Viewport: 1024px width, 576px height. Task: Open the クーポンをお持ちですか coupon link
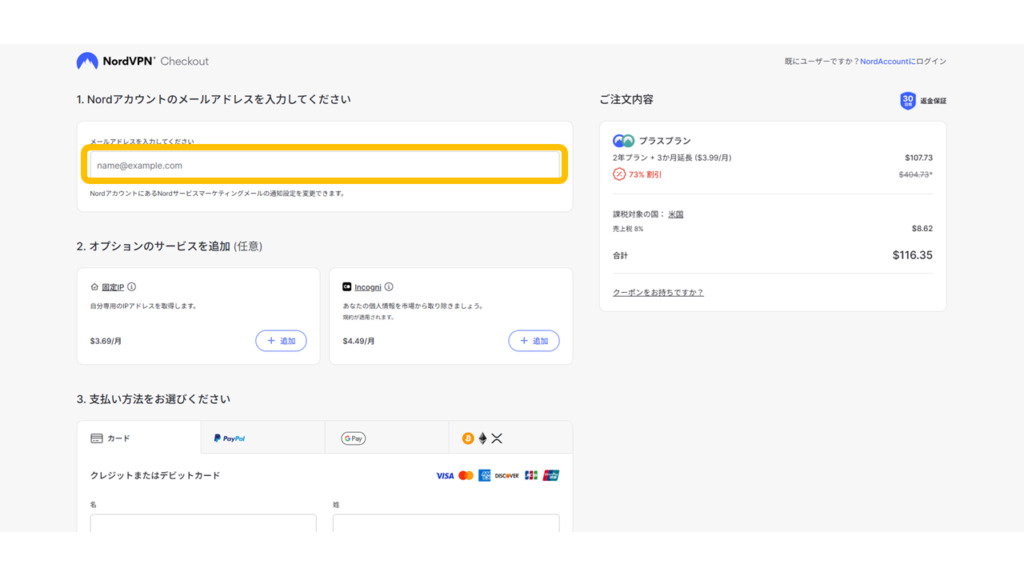[x=658, y=292]
